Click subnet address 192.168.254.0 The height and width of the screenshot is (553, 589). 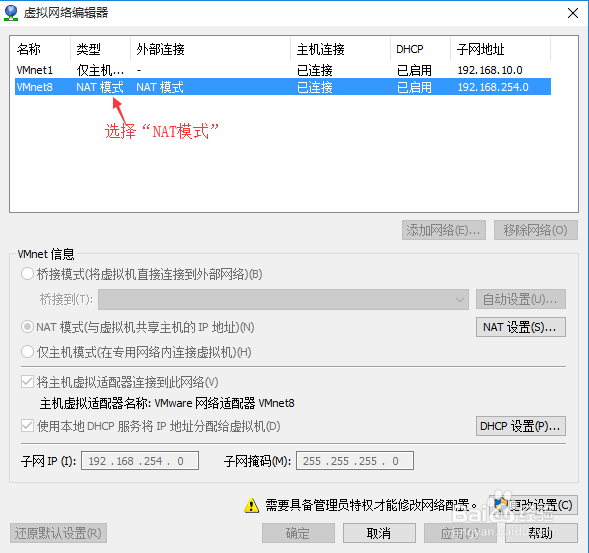[x=493, y=87]
